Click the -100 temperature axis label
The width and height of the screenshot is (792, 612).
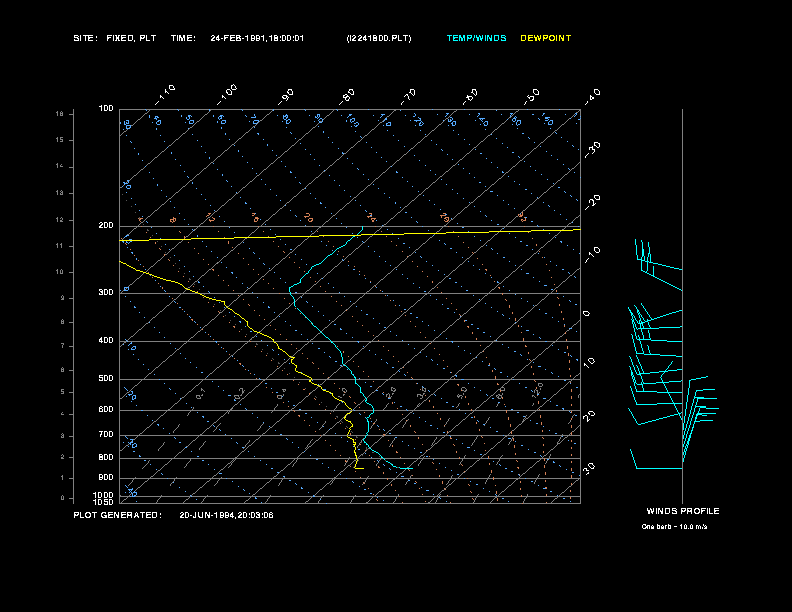tap(226, 95)
